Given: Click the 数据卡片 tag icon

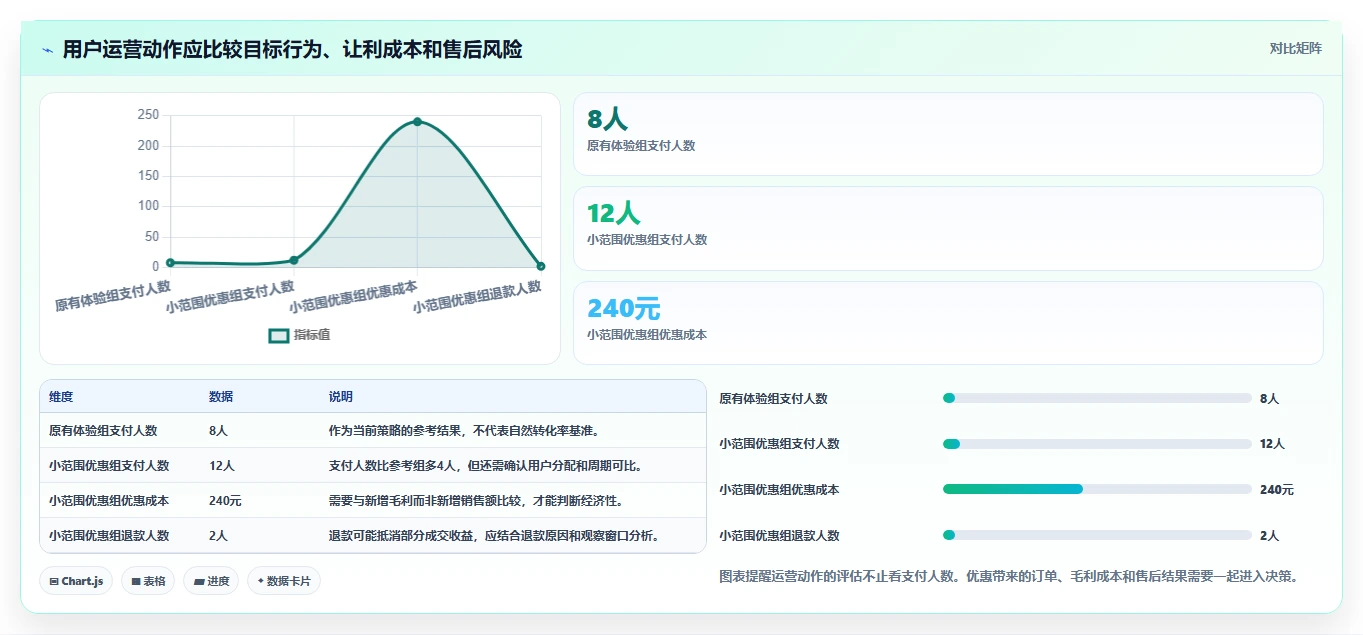Looking at the screenshot, I should pos(261,580).
